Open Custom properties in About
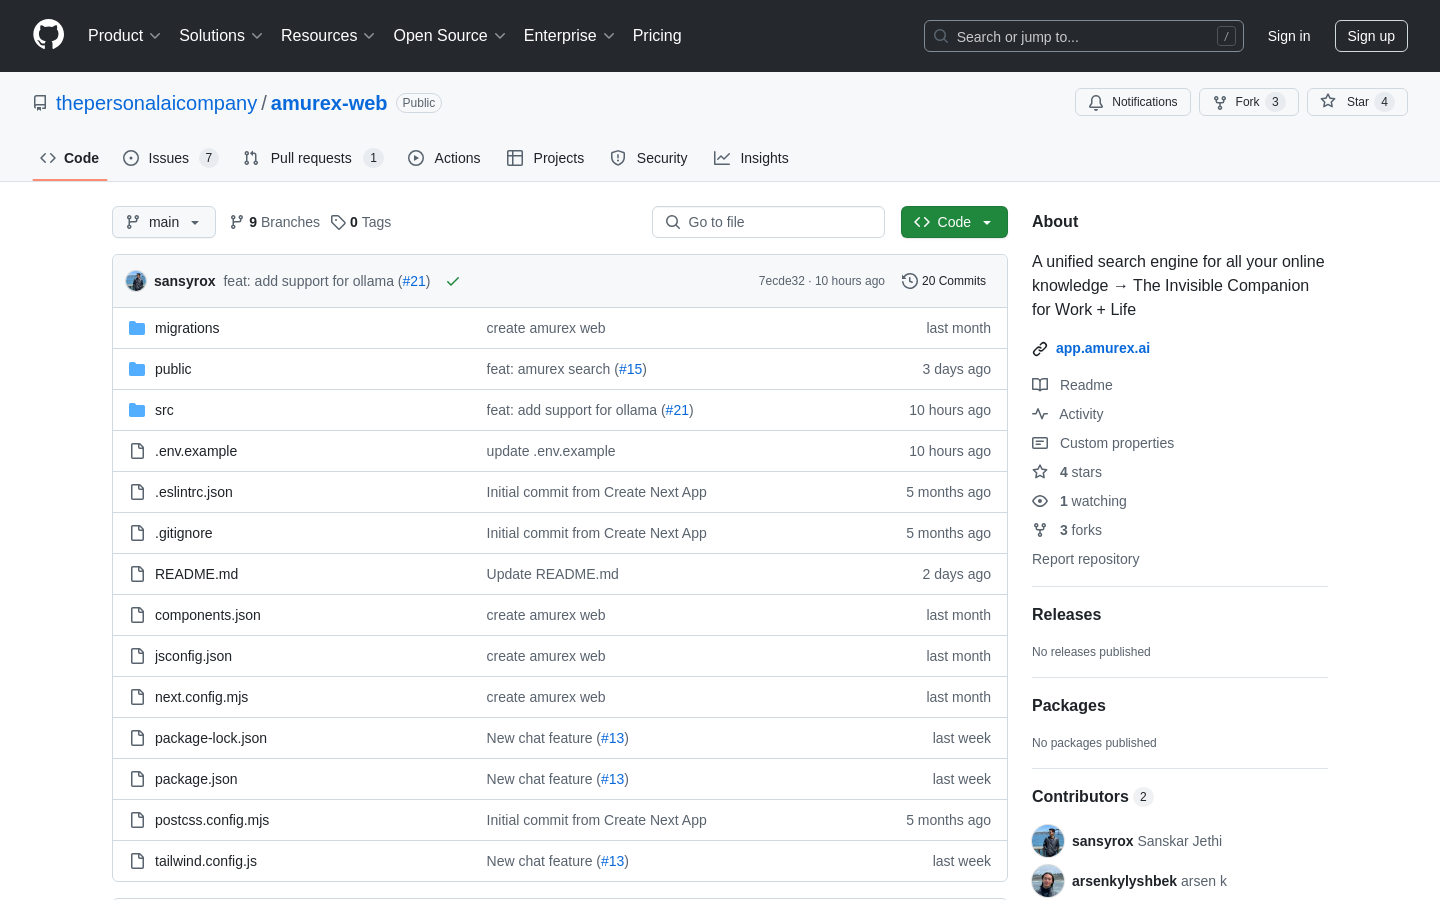The width and height of the screenshot is (1440, 900). click(x=1103, y=443)
